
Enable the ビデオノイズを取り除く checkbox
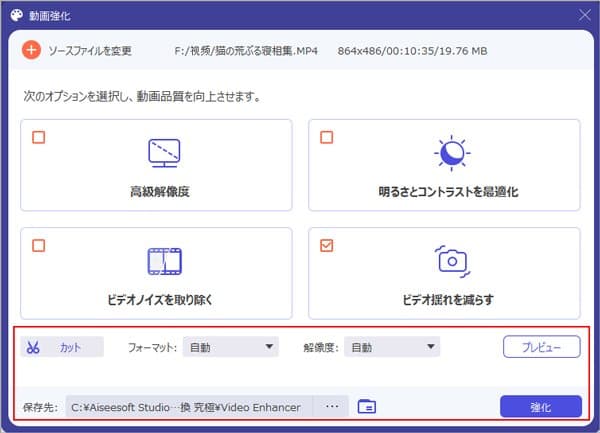[x=39, y=246]
